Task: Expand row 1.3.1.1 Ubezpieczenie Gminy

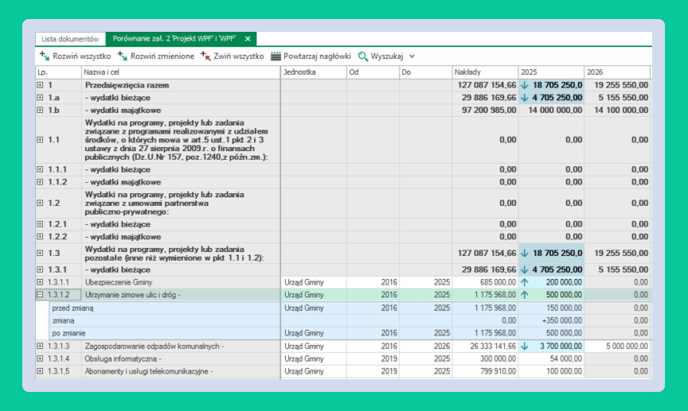Action: (40, 282)
